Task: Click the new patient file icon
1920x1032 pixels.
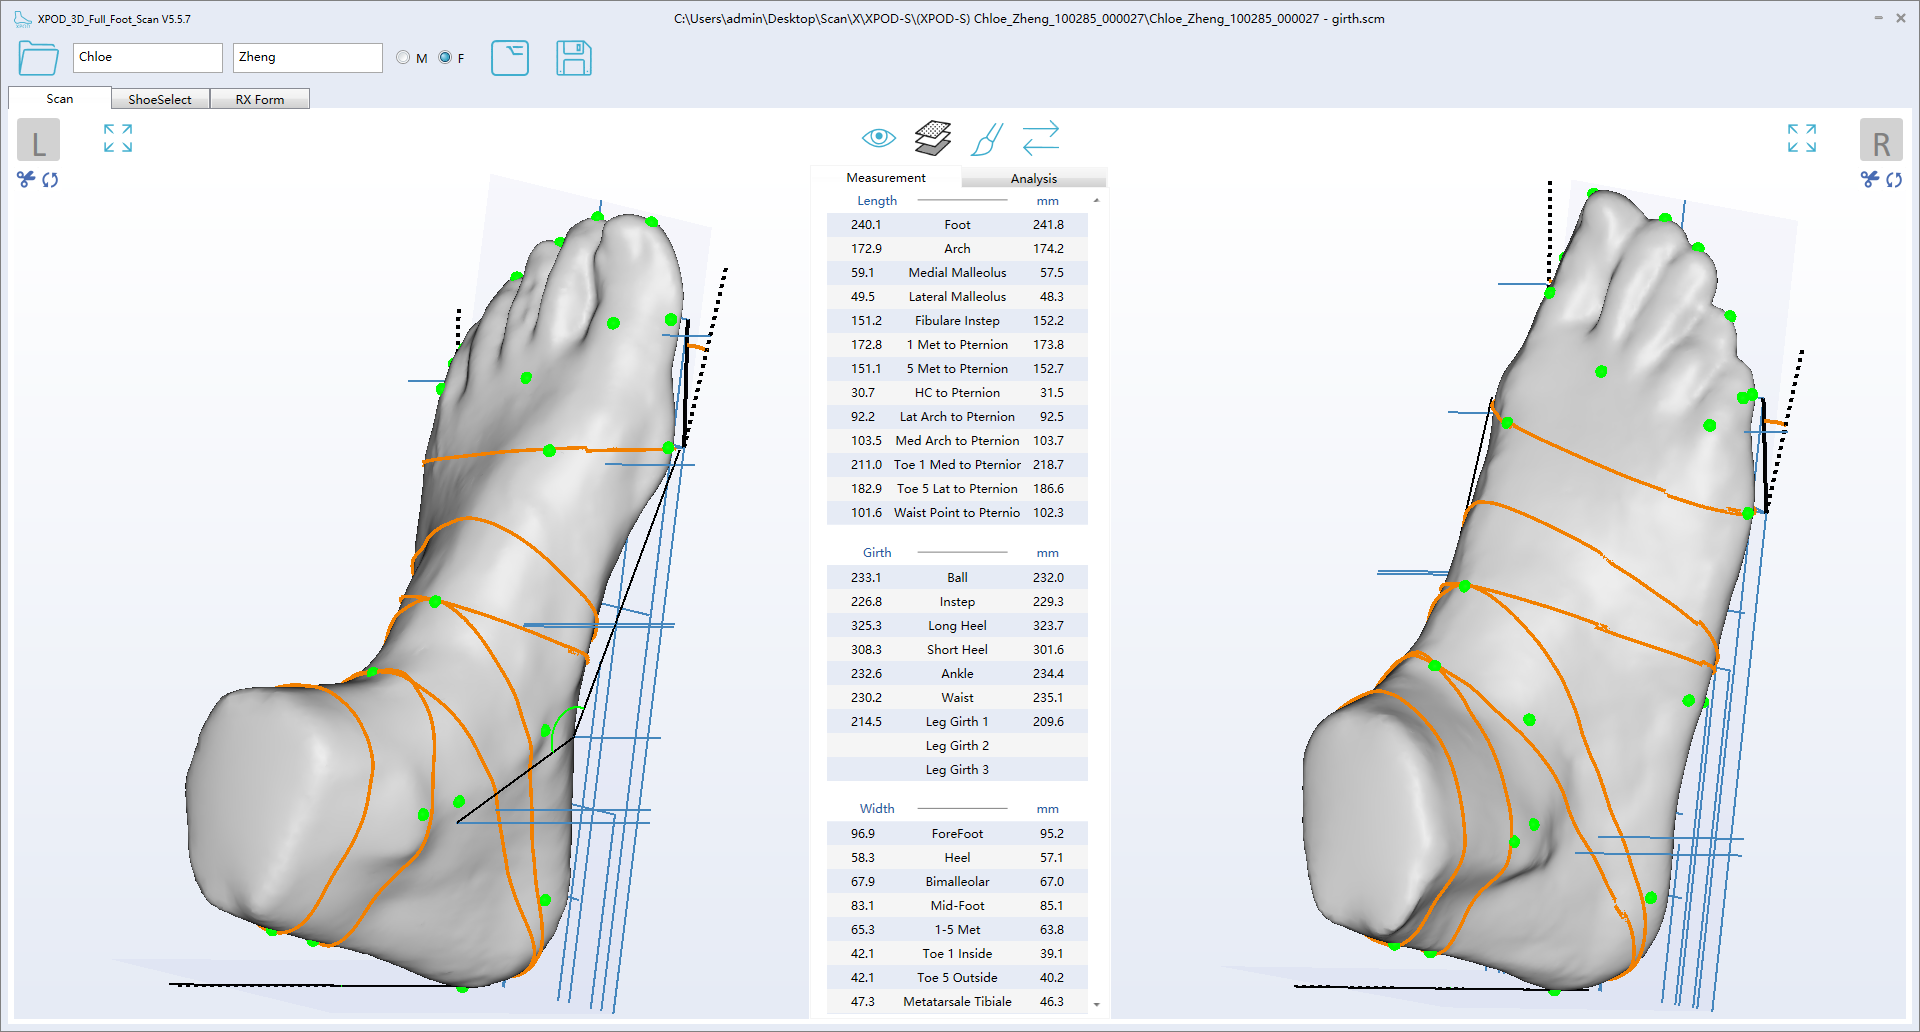Action: (510, 58)
